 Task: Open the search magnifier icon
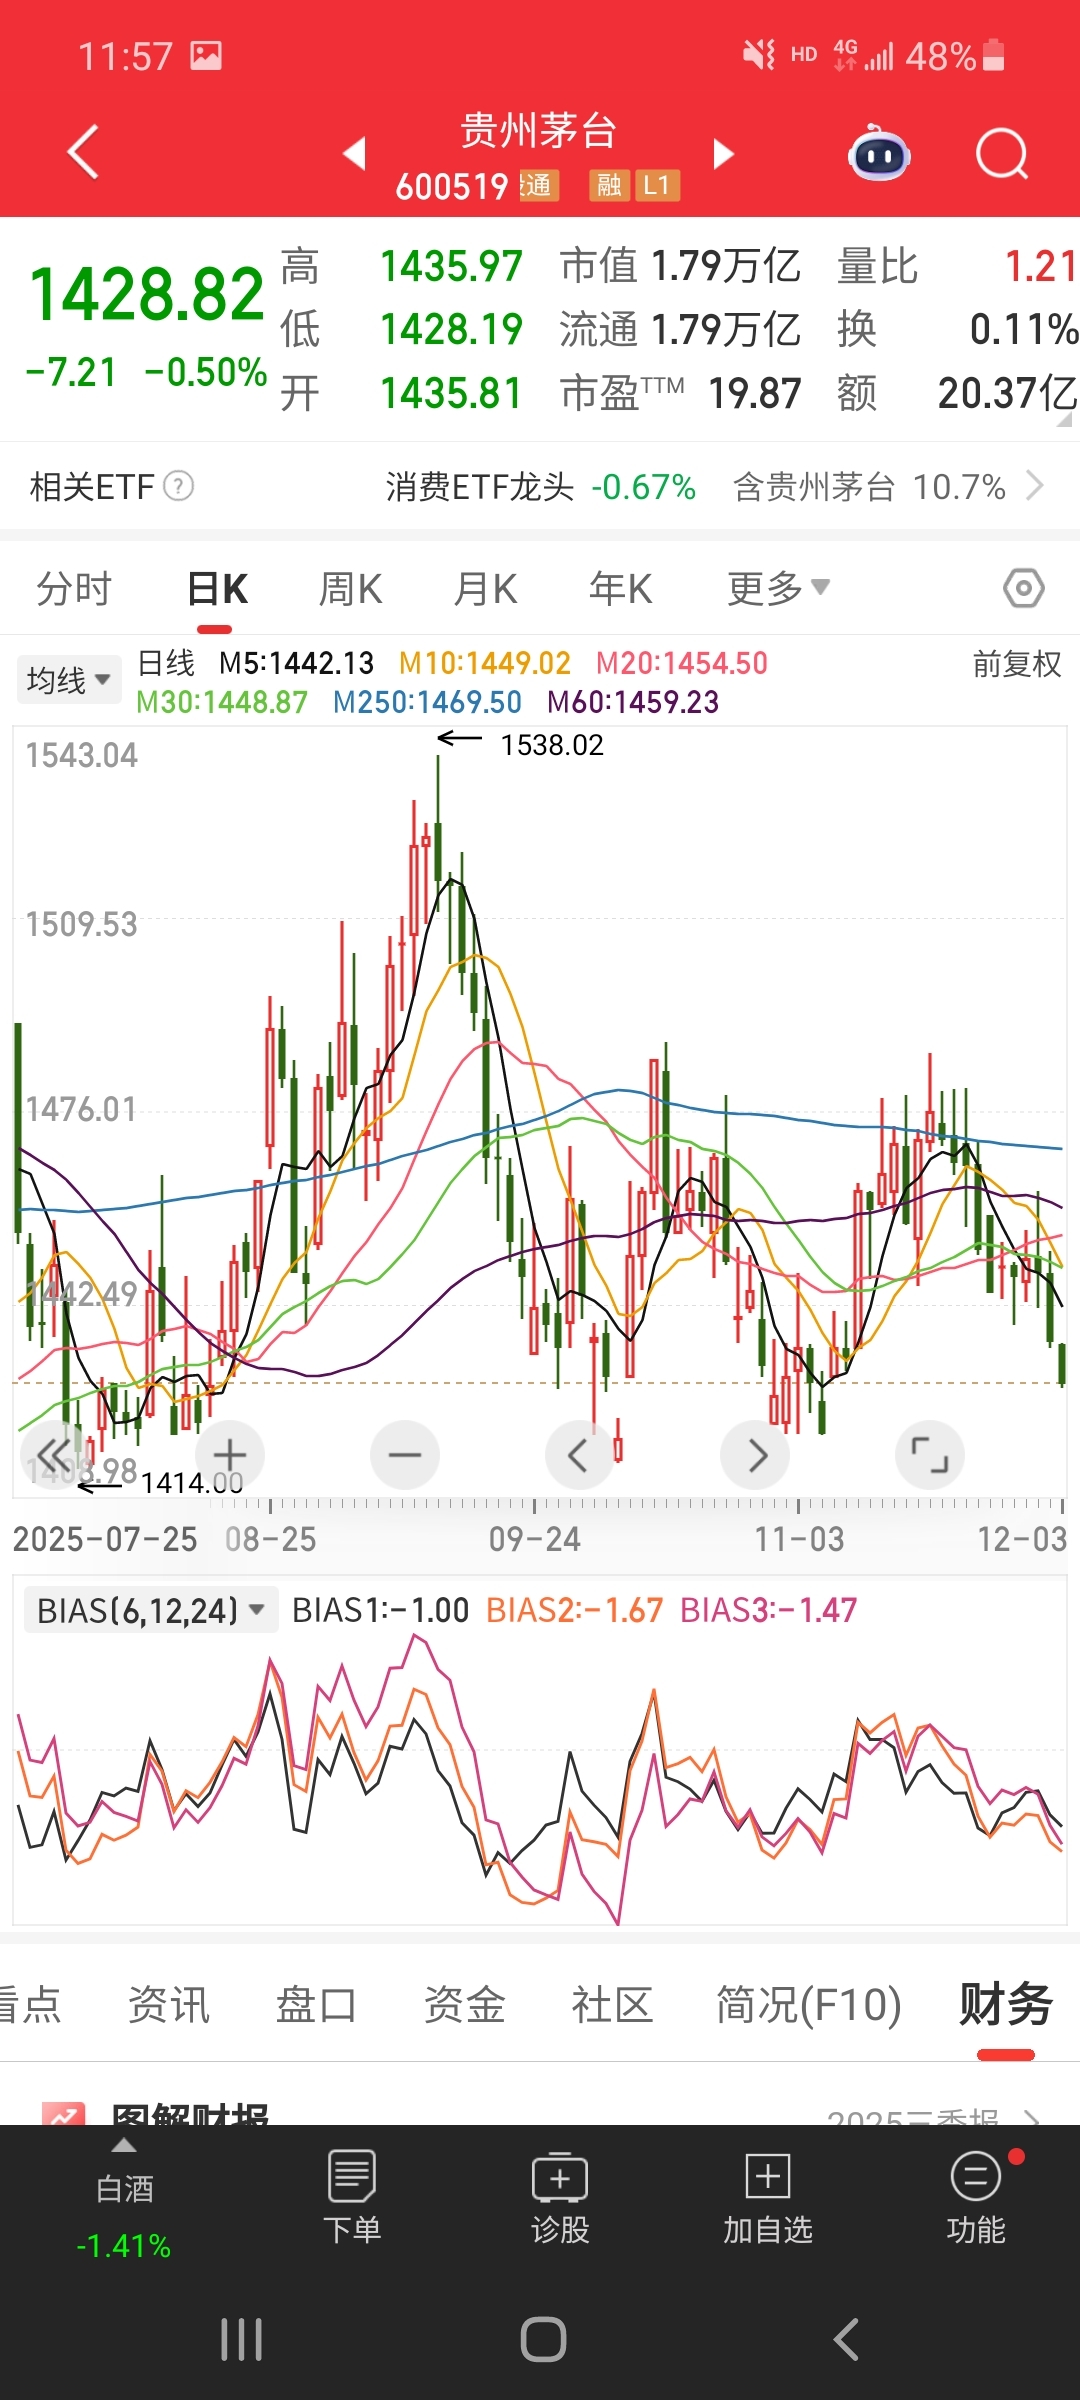tap(1002, 154)
